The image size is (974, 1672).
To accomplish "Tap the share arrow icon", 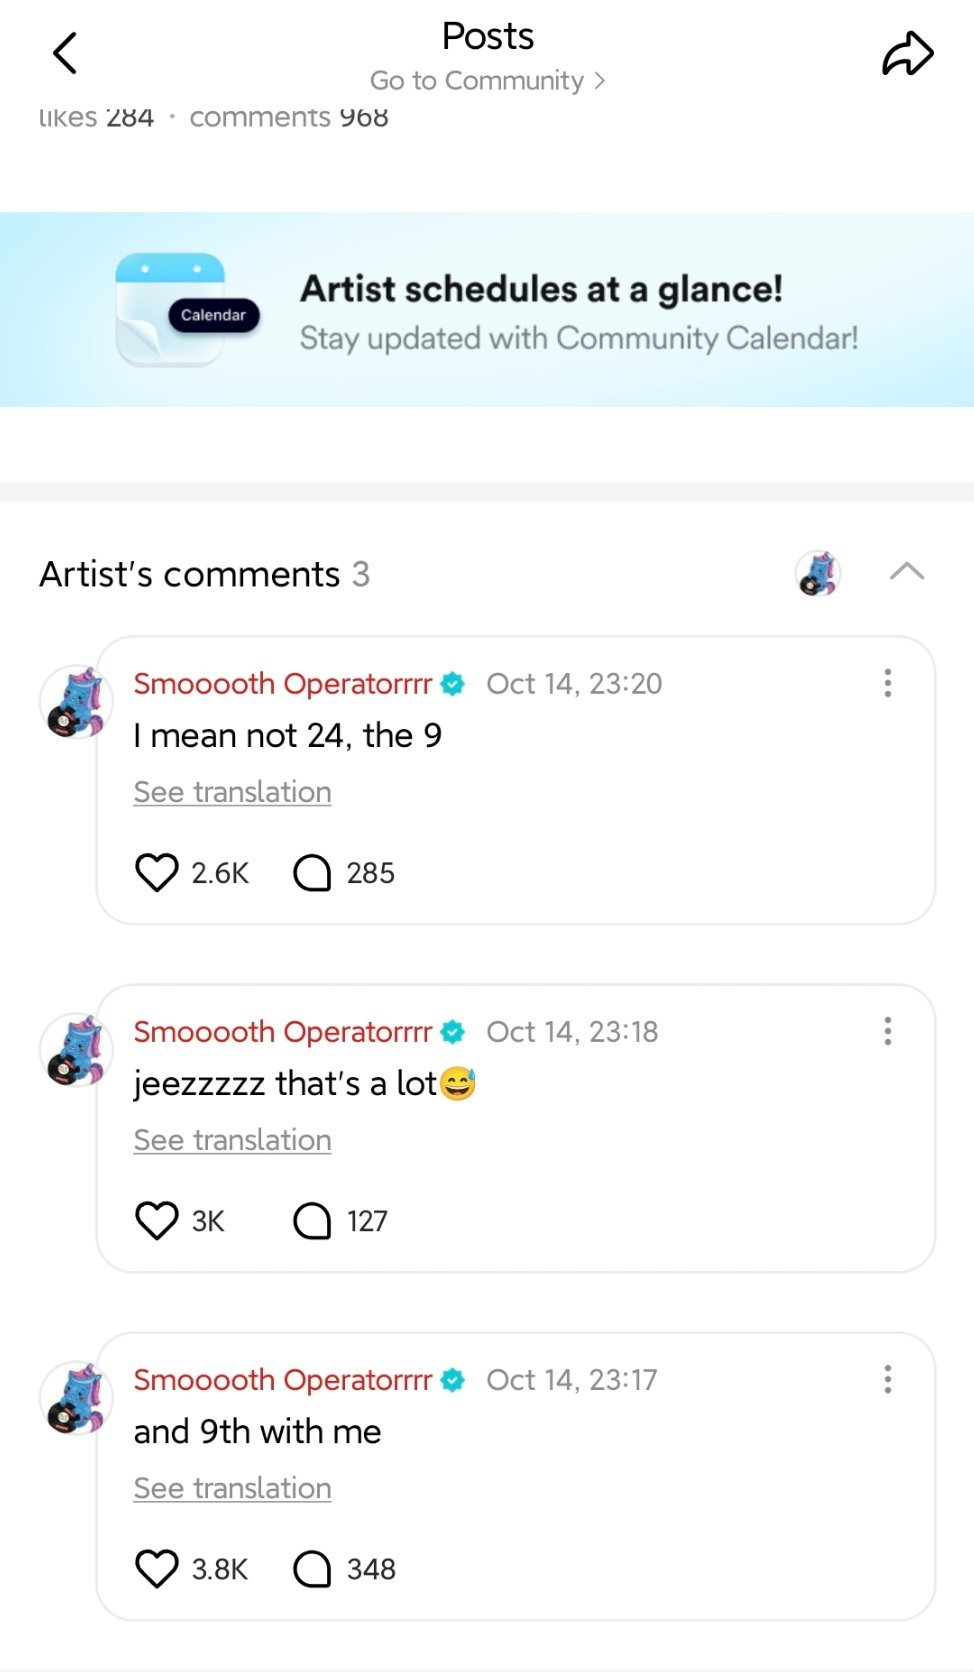I will click(907, 54).
